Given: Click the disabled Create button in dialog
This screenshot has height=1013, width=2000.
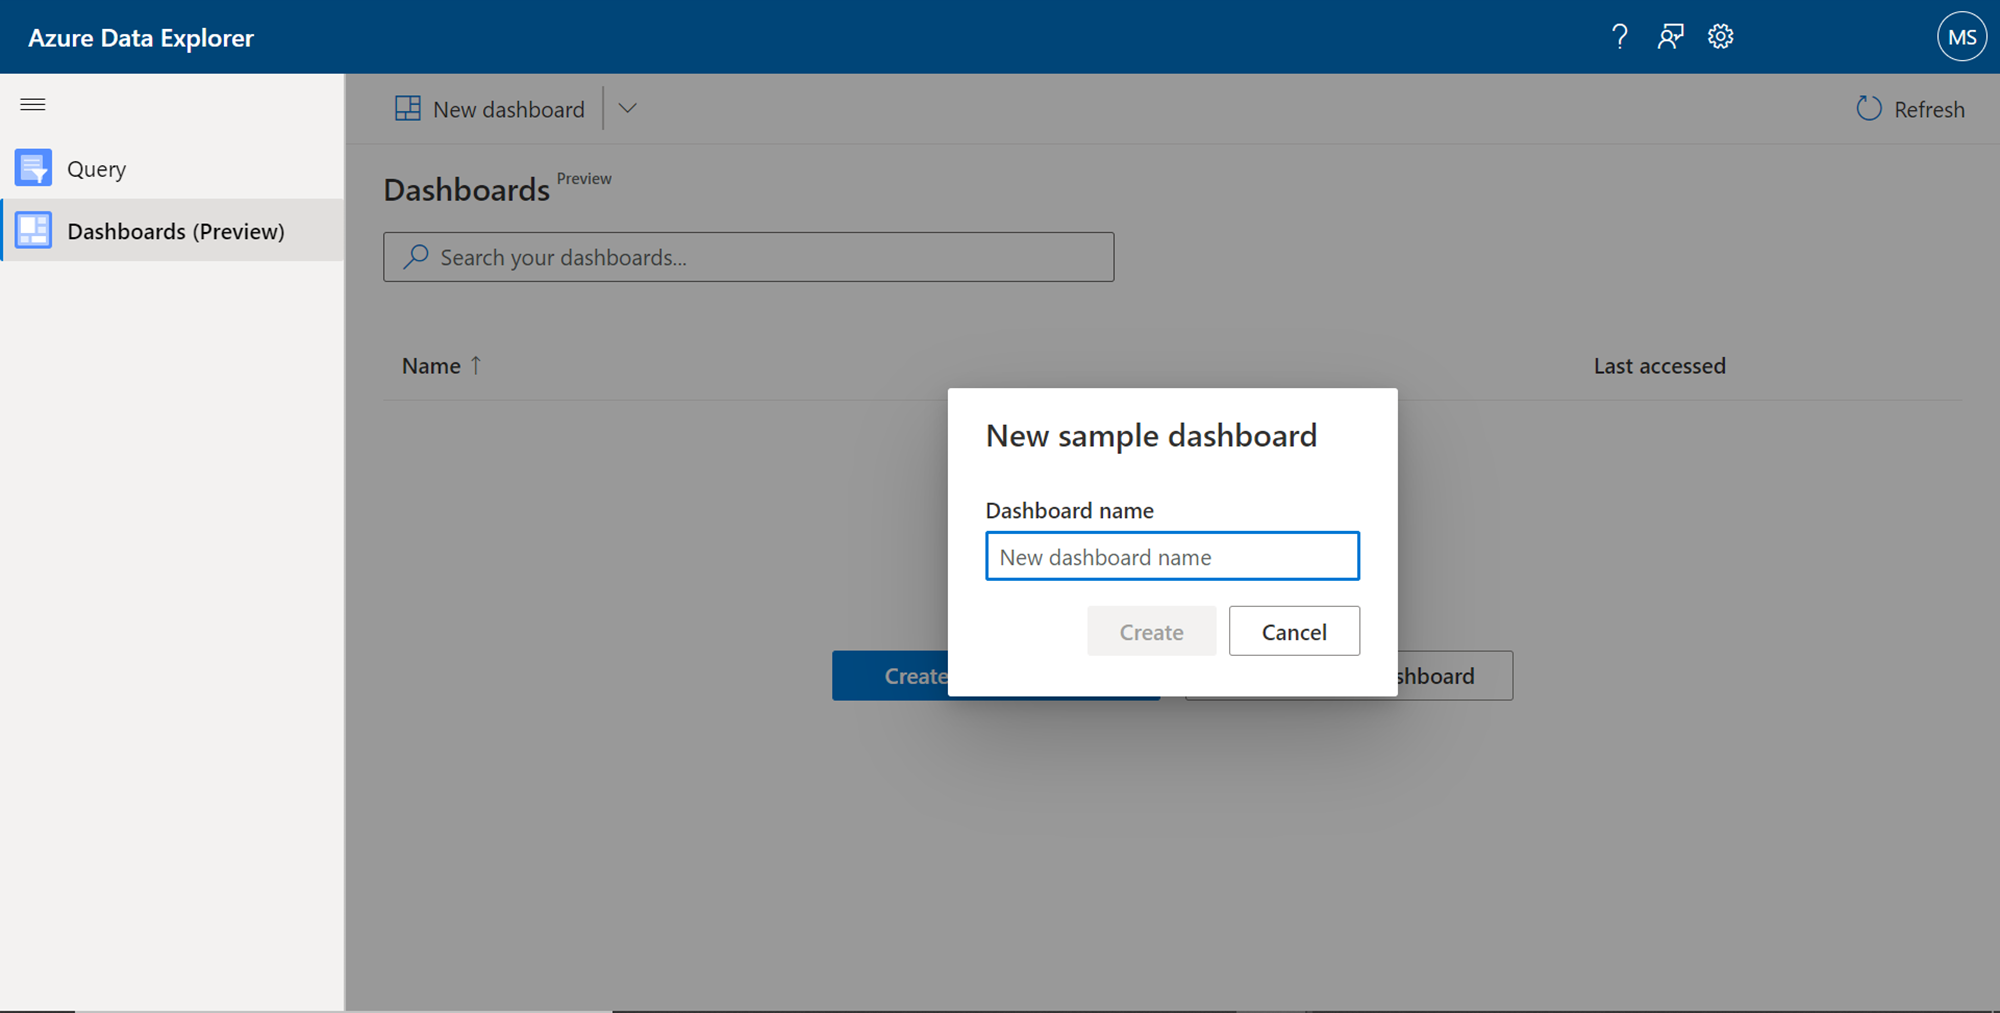Looking at the screenshot, I should click(1152, 631).
